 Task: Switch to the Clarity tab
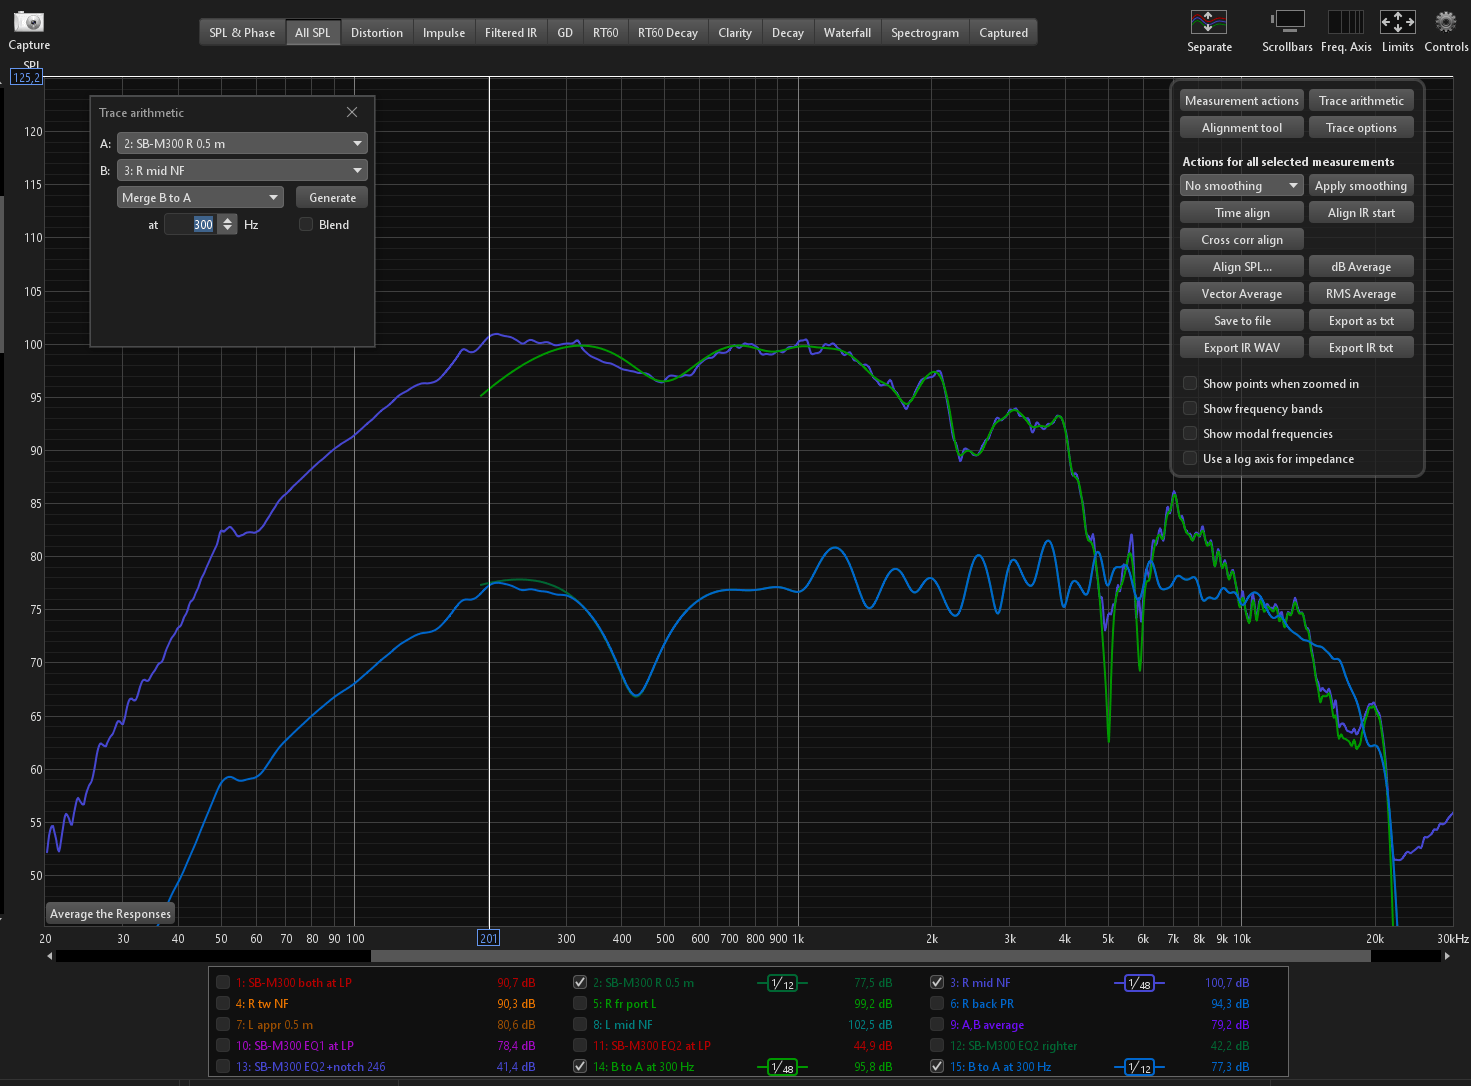(x=735, y=32)
